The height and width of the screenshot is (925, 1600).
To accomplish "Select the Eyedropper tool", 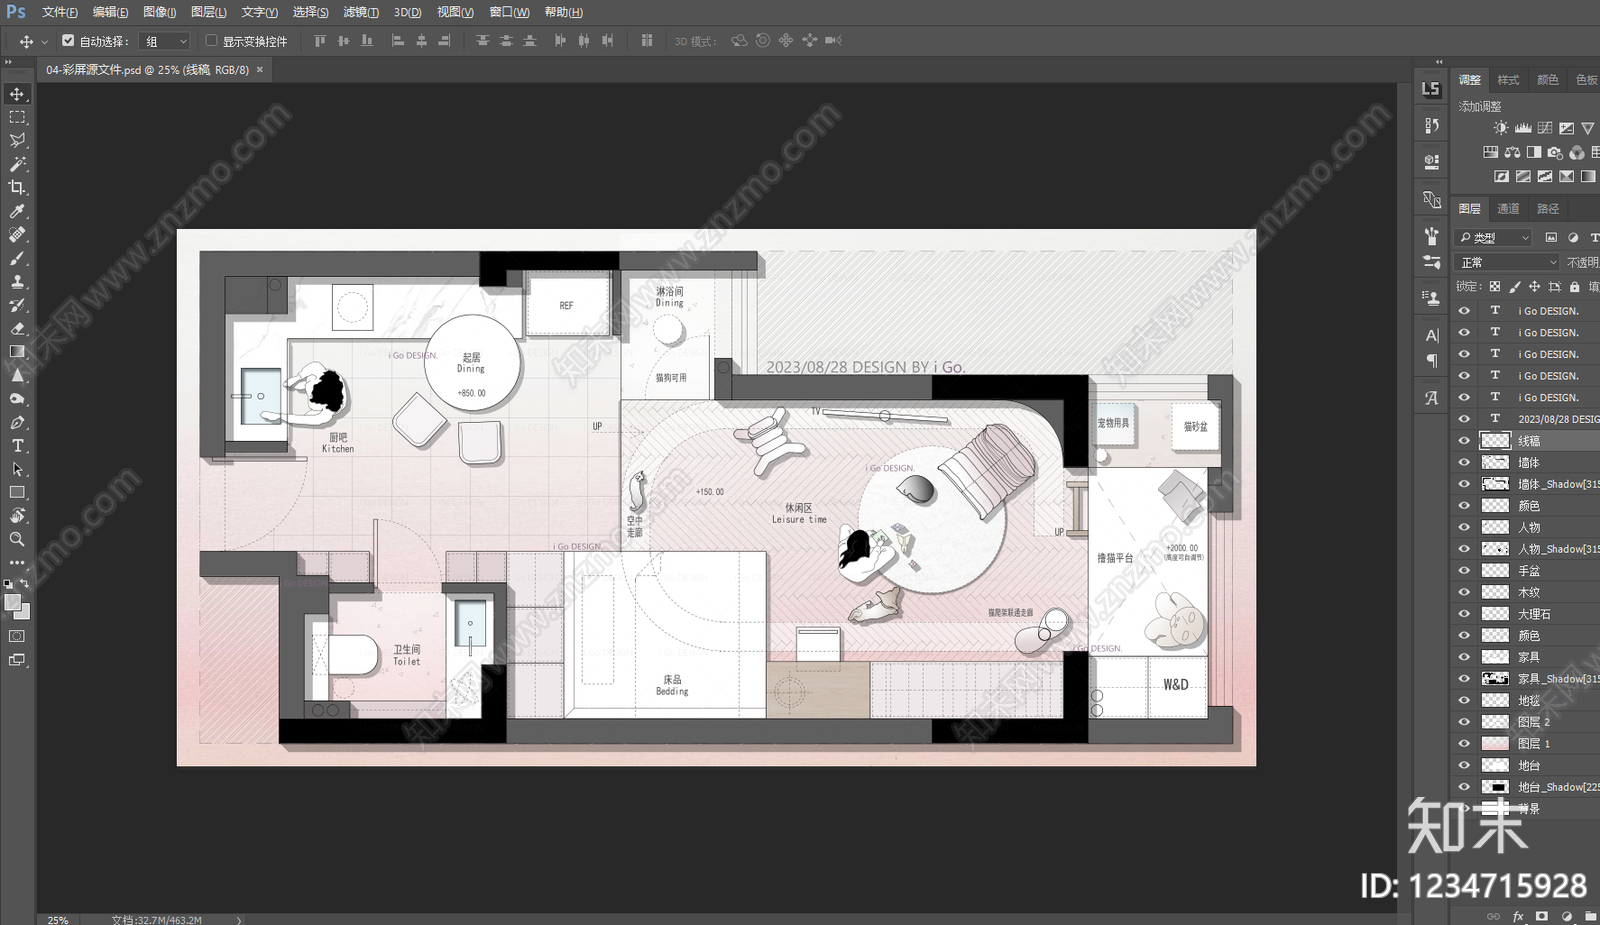I will coord(17,211).
